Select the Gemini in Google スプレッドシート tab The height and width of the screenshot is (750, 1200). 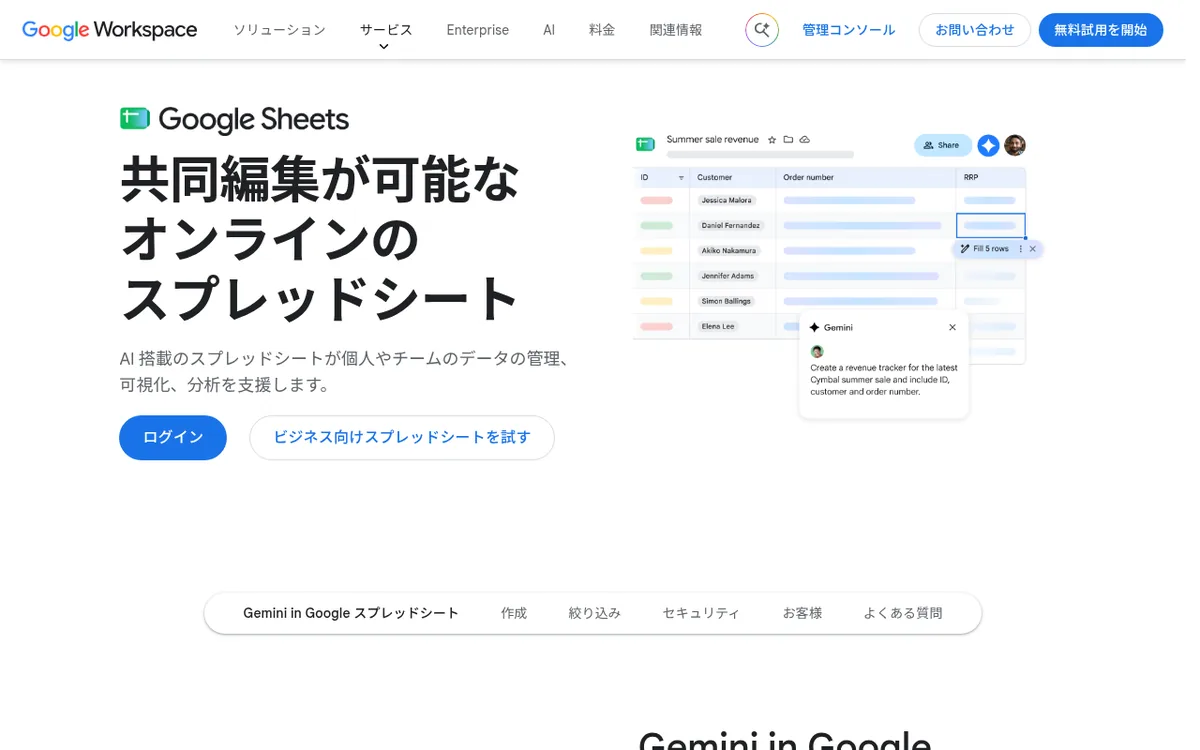pyautogui.click(x=351, y=613)
